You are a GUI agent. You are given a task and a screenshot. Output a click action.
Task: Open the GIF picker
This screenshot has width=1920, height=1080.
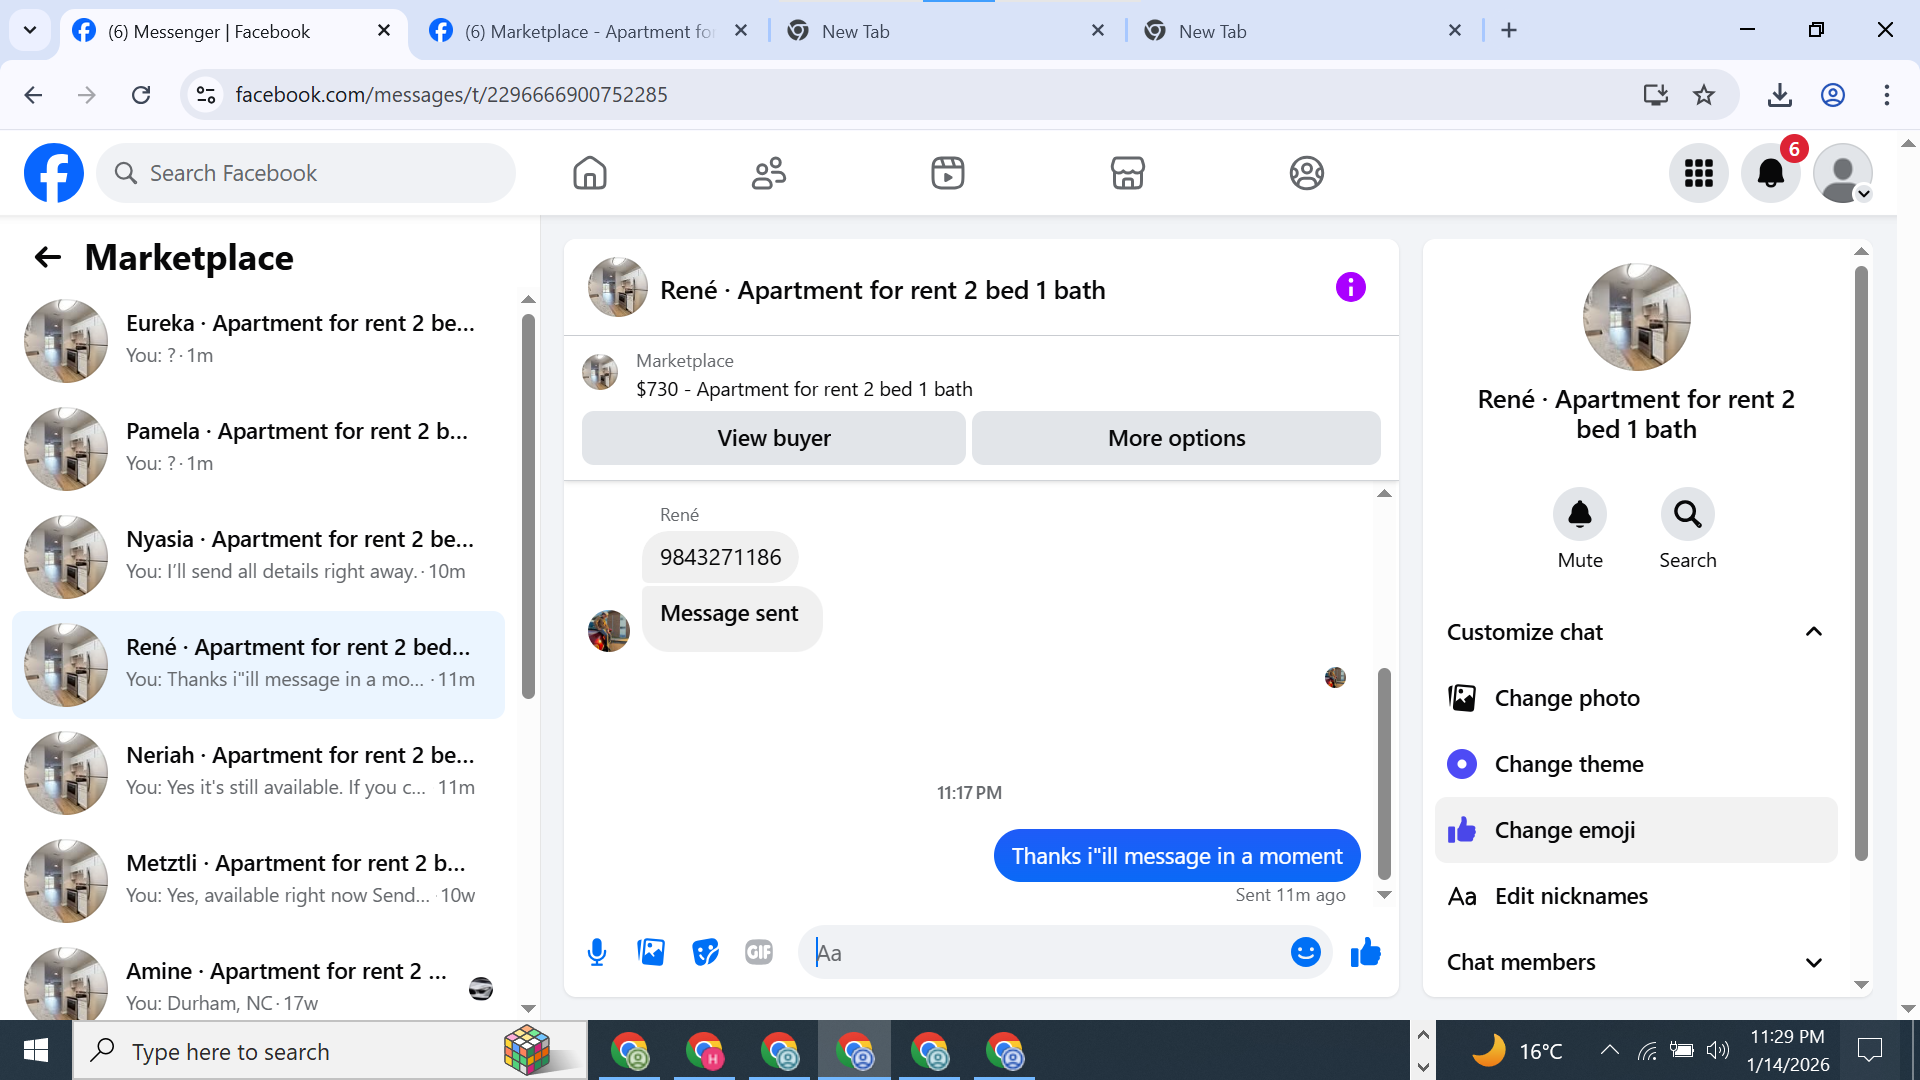(x=759, y=952)
